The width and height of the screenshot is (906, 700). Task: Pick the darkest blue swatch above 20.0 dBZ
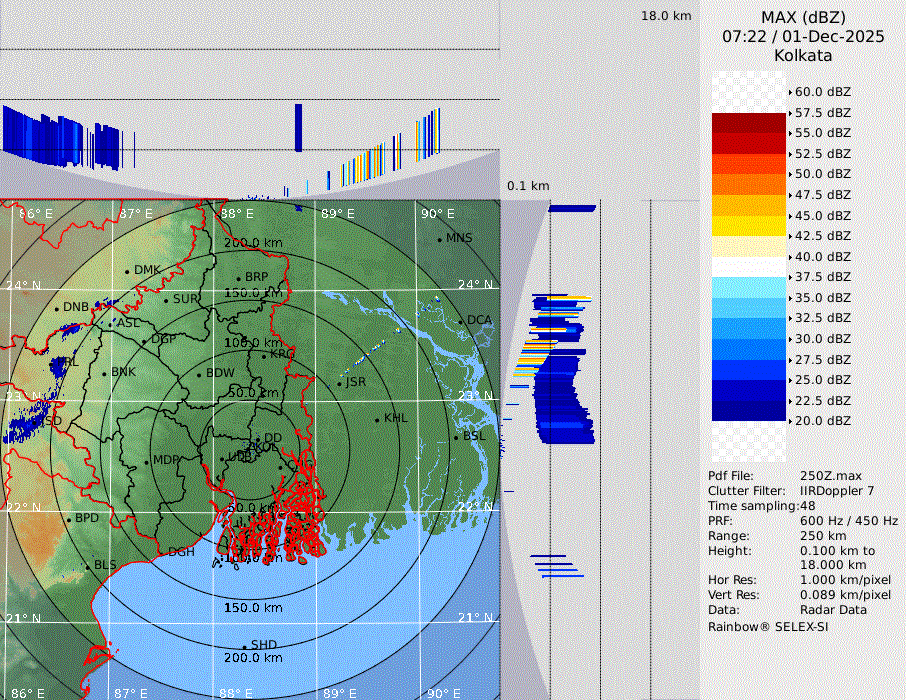coord(748,410)
